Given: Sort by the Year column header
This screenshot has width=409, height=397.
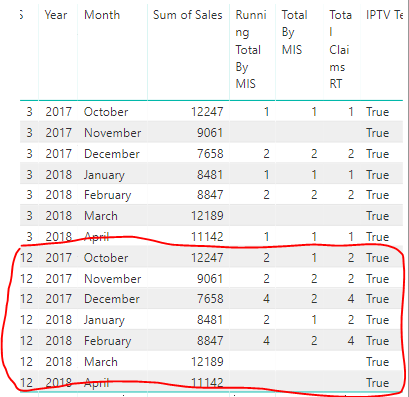Looking at the screenshot, I should coord(56,15).
